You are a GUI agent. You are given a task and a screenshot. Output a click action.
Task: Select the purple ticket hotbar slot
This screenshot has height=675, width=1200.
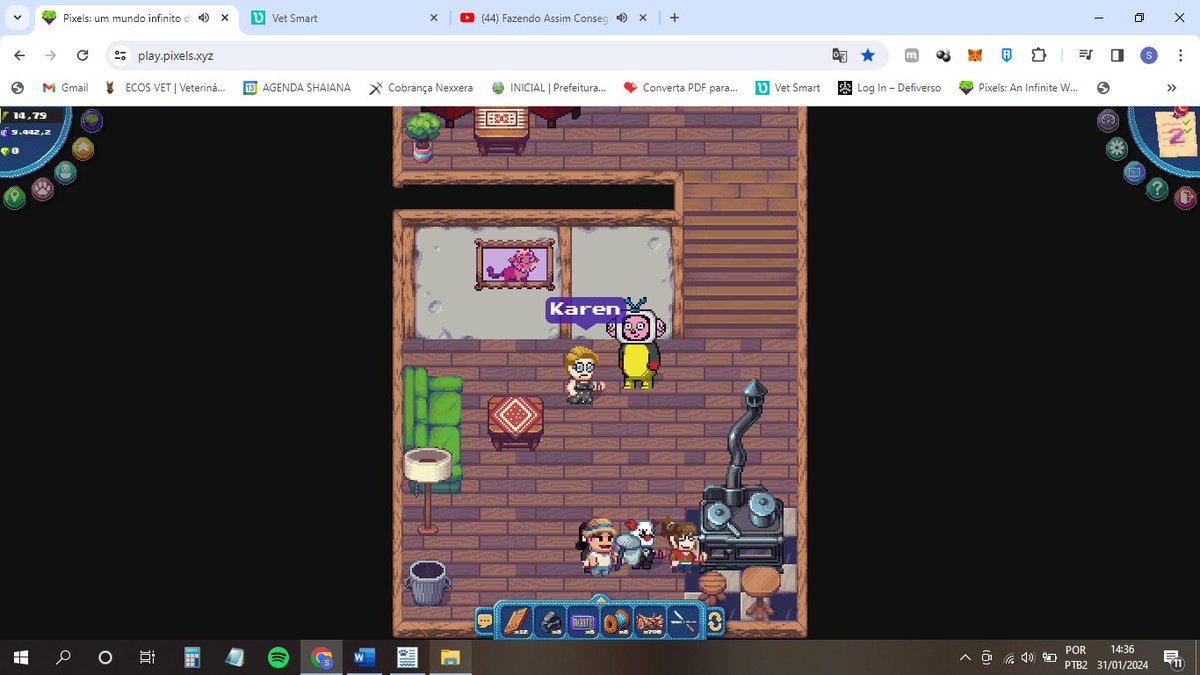[x=584, y=622]
